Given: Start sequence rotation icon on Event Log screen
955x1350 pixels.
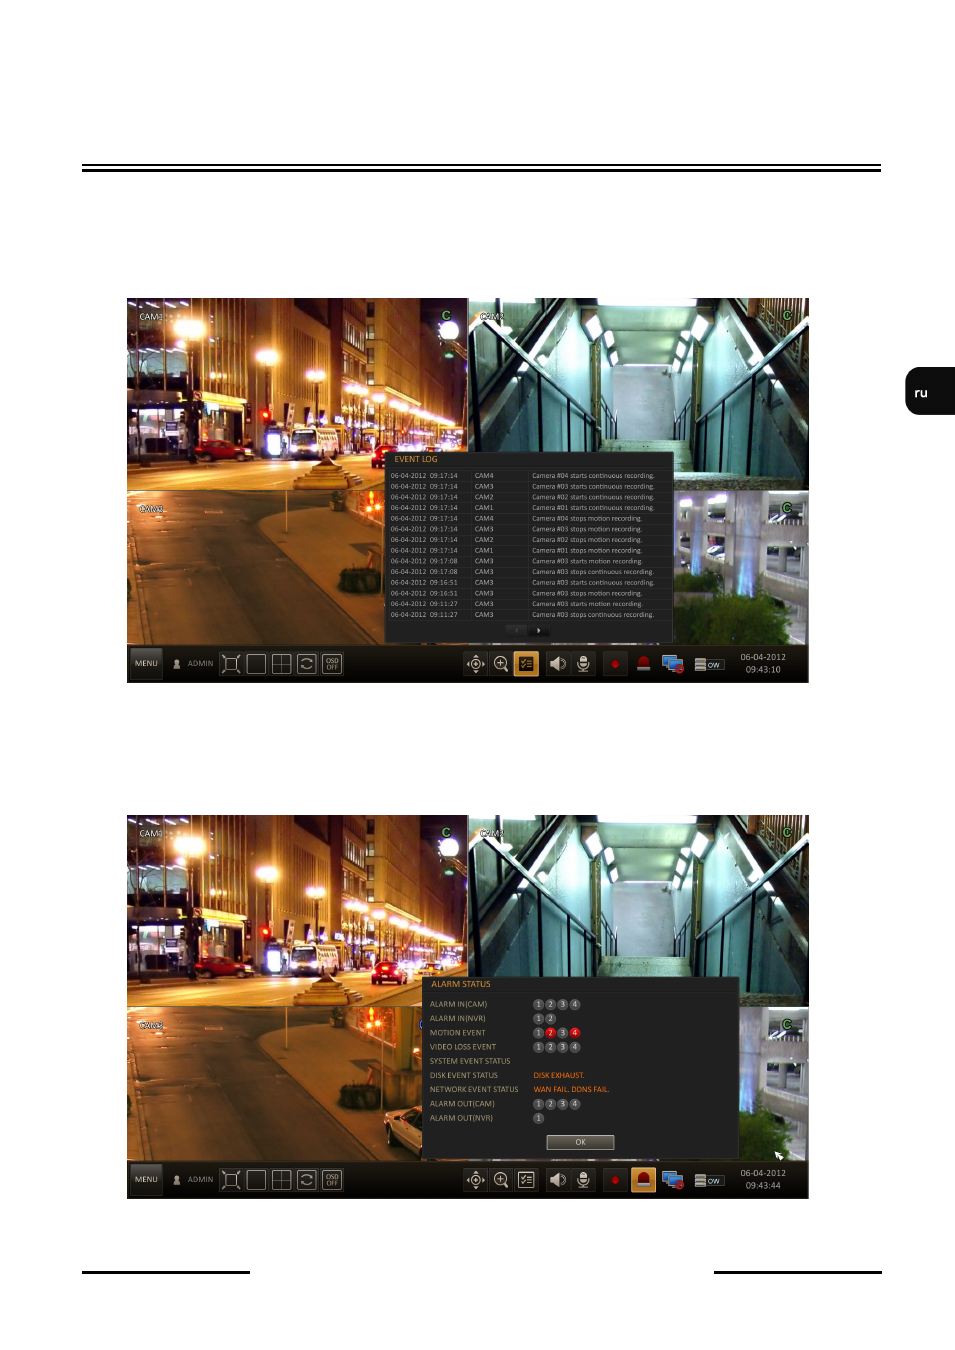Looking at the screenshot, I should (307, 664).
